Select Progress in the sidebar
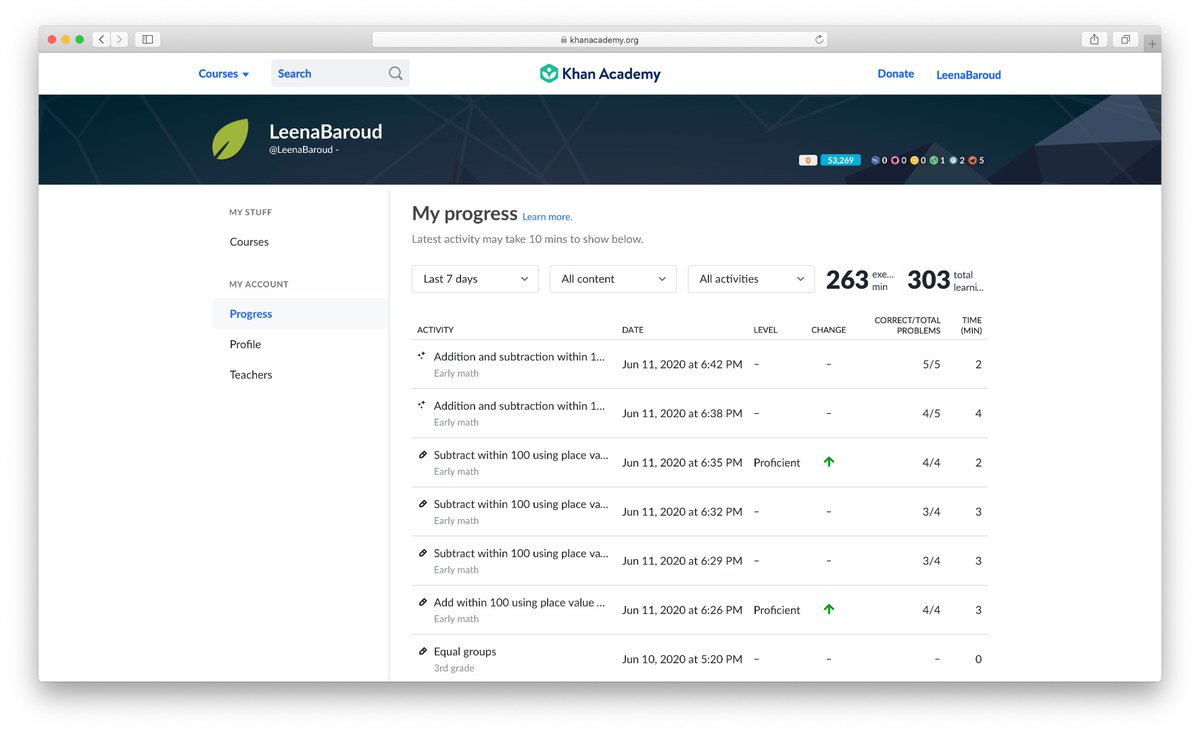This screenshot has height=733, width=1200. coord(251,314)
